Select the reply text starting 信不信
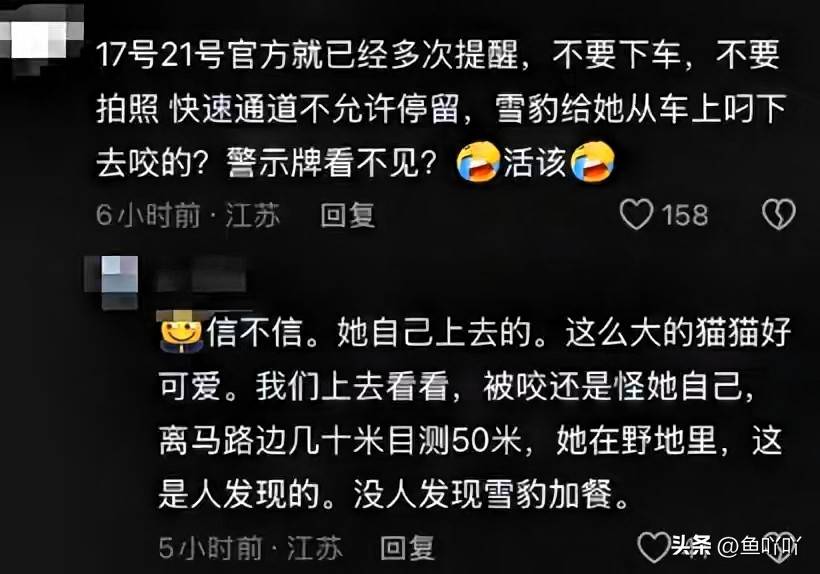 [475, 412]
